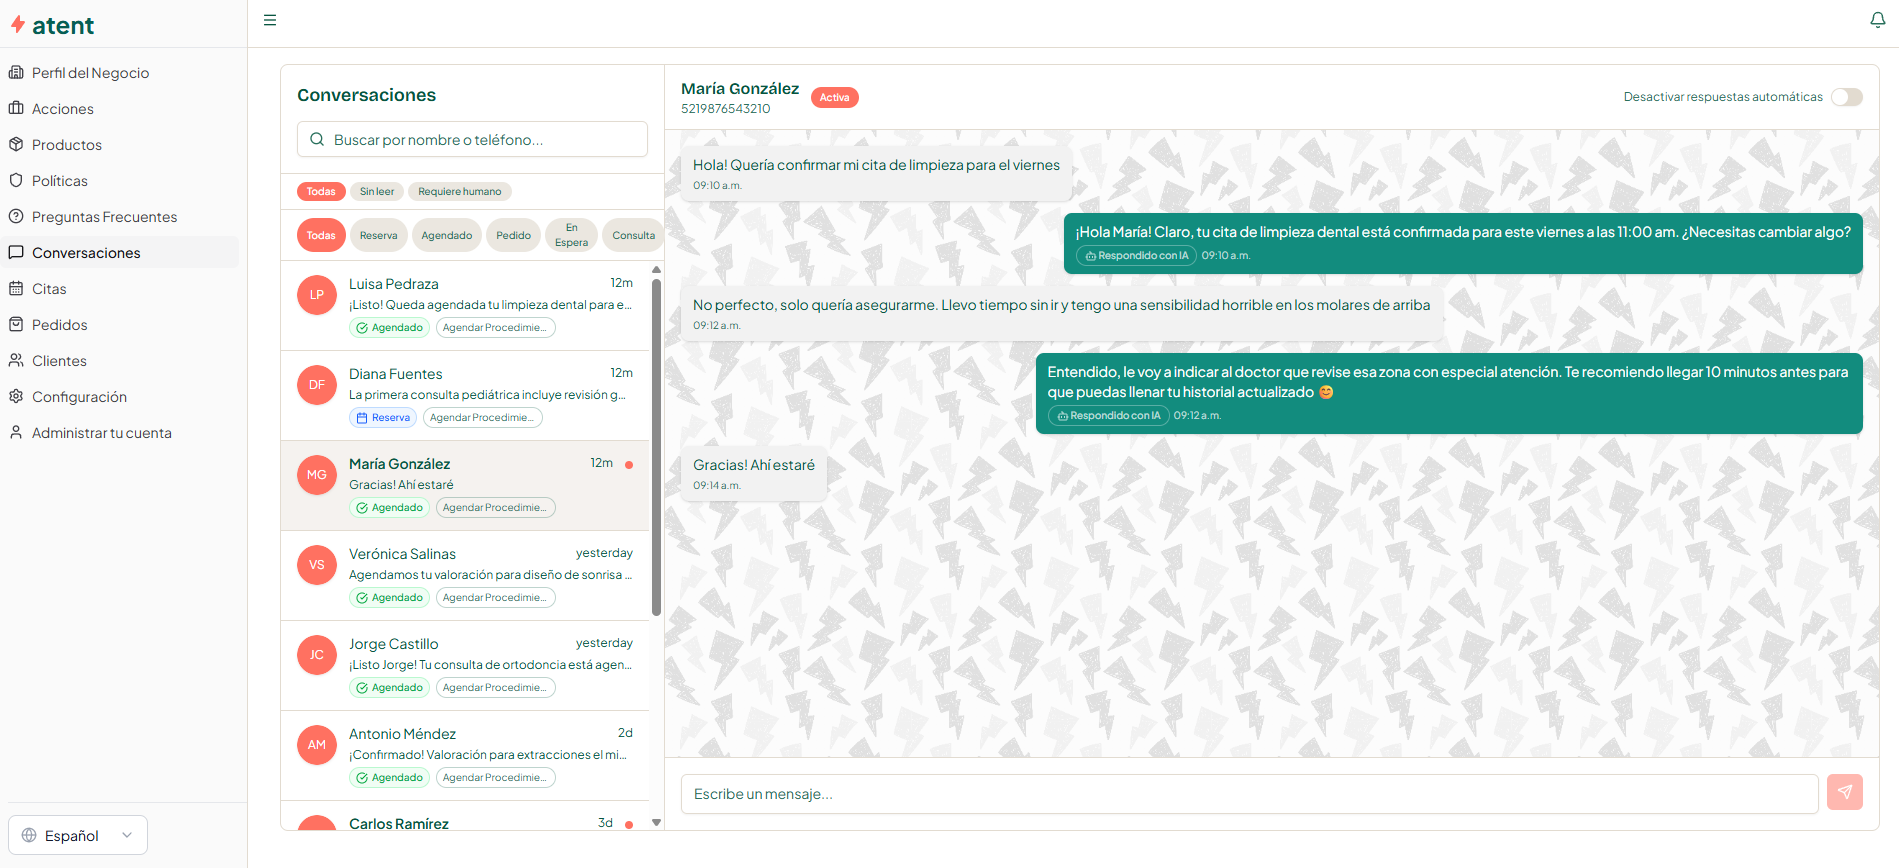Click the Productos box icon in sidebar
Image resolution: width=1899 pixels, height=868 pixels.
[16, 144]
